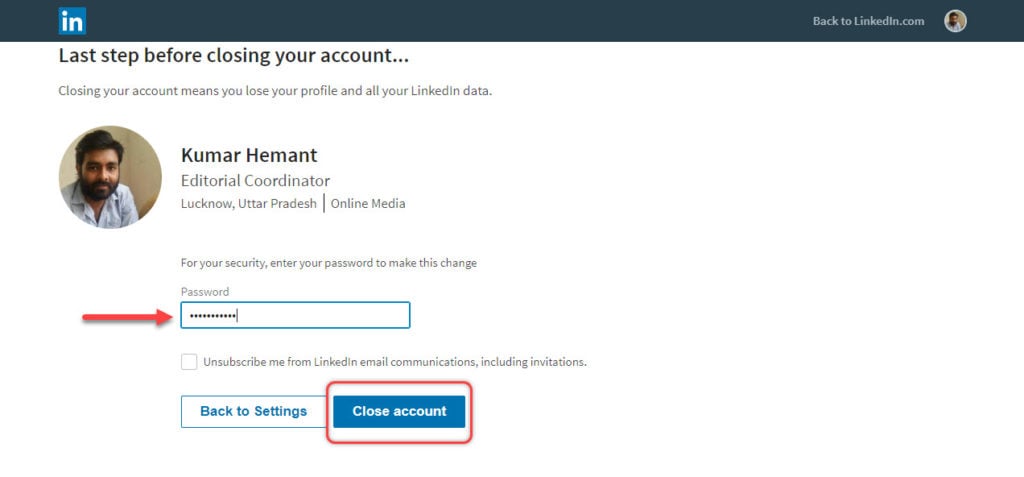The width and height of the screenshot is (1024, 477).
Task: Check the unsubscribe from email communications box
Action: pyautogui.click(x=189, y=362)
